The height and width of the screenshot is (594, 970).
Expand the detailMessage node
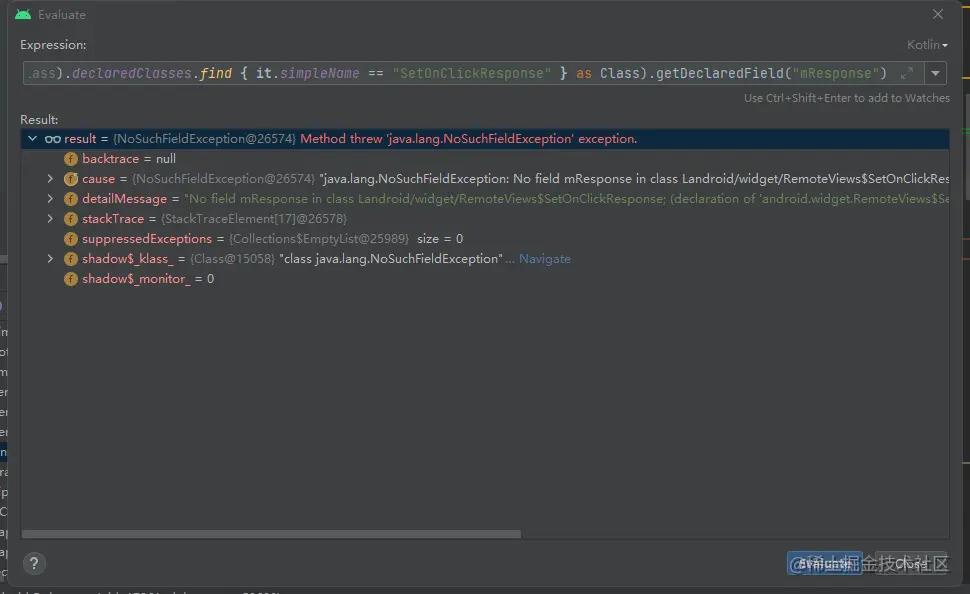50,199
